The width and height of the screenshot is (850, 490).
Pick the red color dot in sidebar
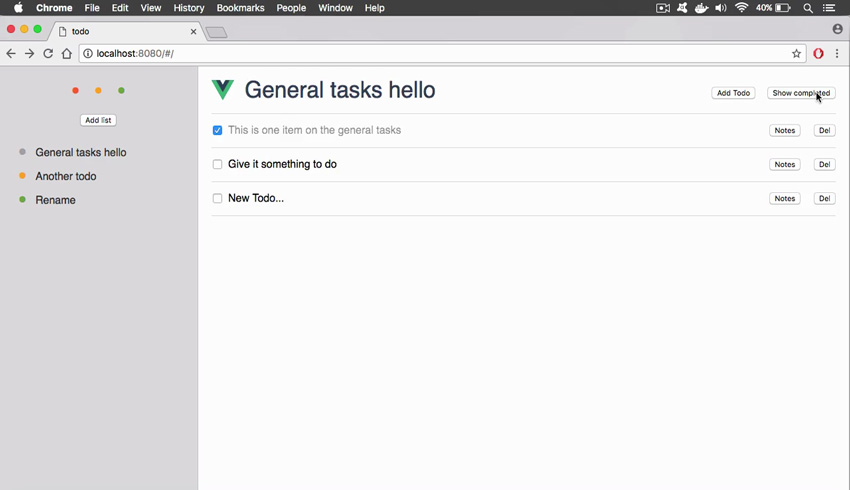coord(75,91)
